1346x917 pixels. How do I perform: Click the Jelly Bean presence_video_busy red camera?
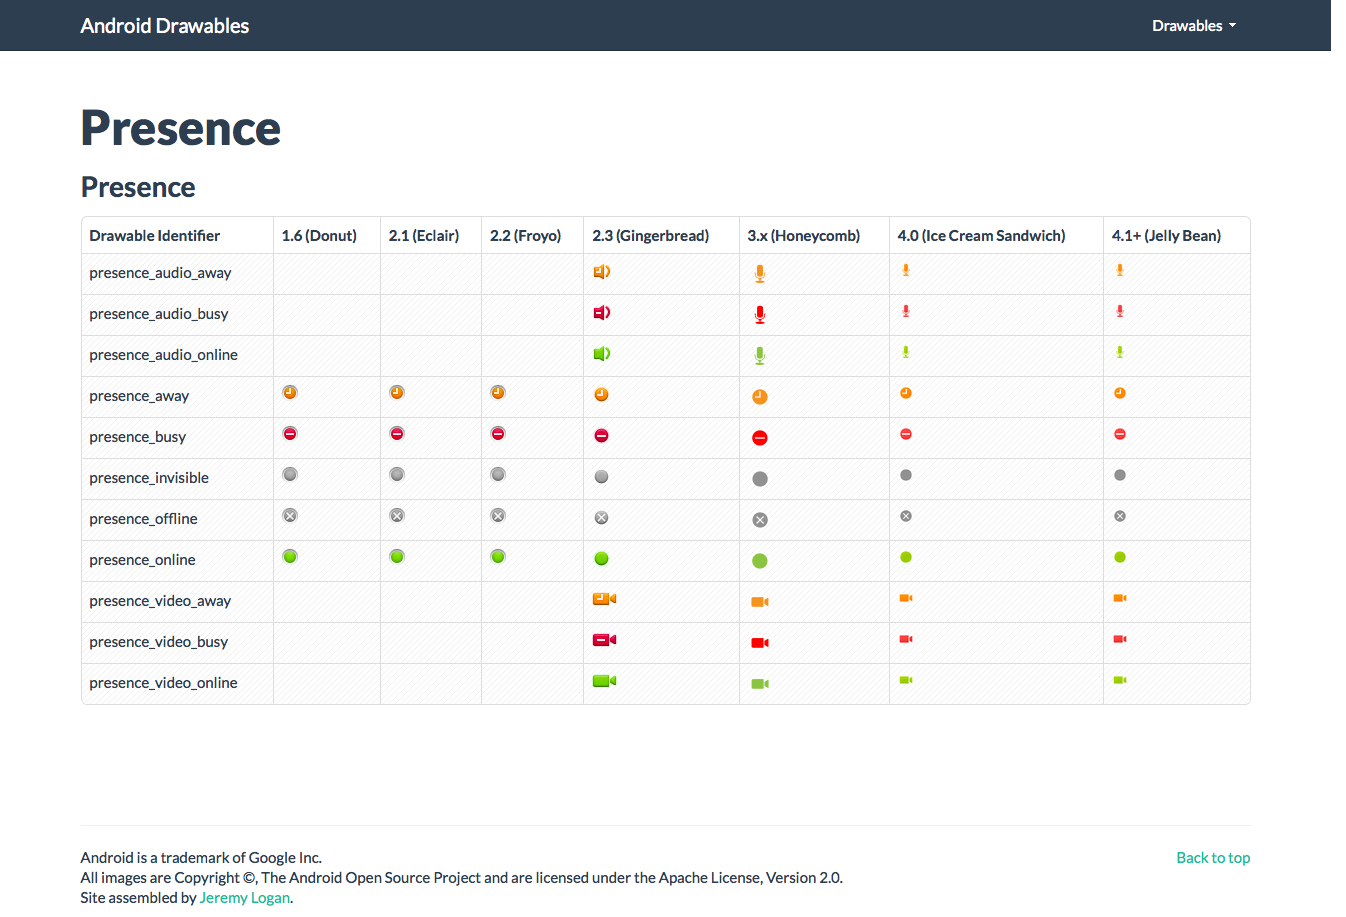point(1120,639)
